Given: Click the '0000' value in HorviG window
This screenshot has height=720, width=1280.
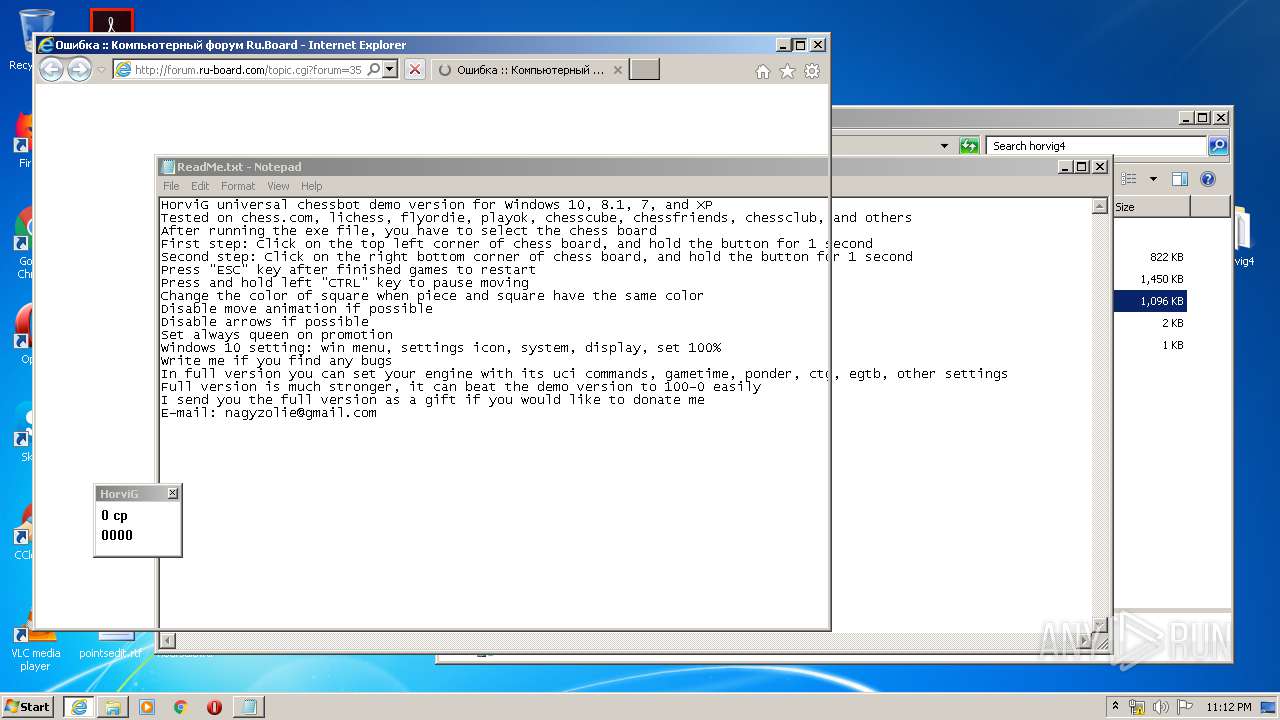Looking at the screenshot, I should click(117, 535).
